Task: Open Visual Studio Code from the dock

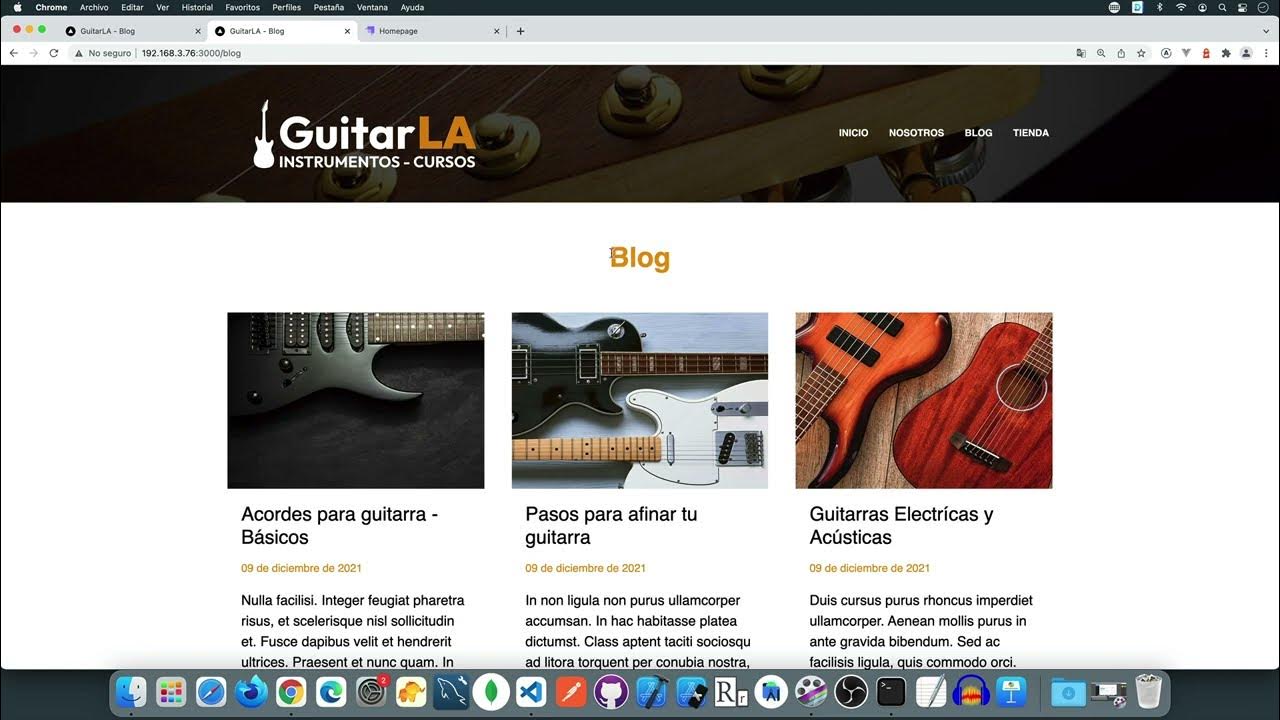Action: point(531,691)
